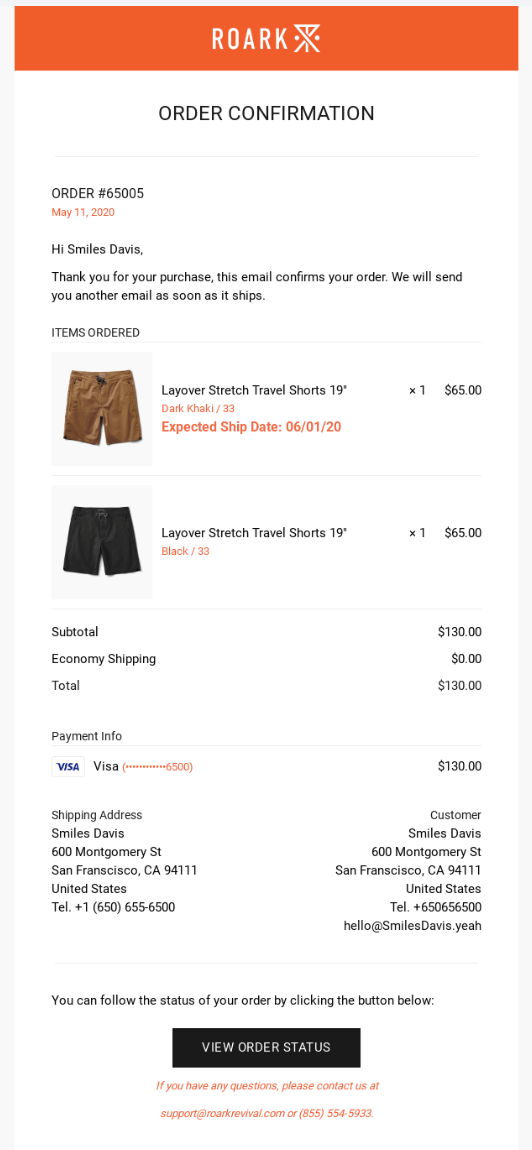The height and width of the screenshot is (1150, 532).
Task: Click the hello@SmilesDavis.yeah customer email
Action: click(412, 926)
